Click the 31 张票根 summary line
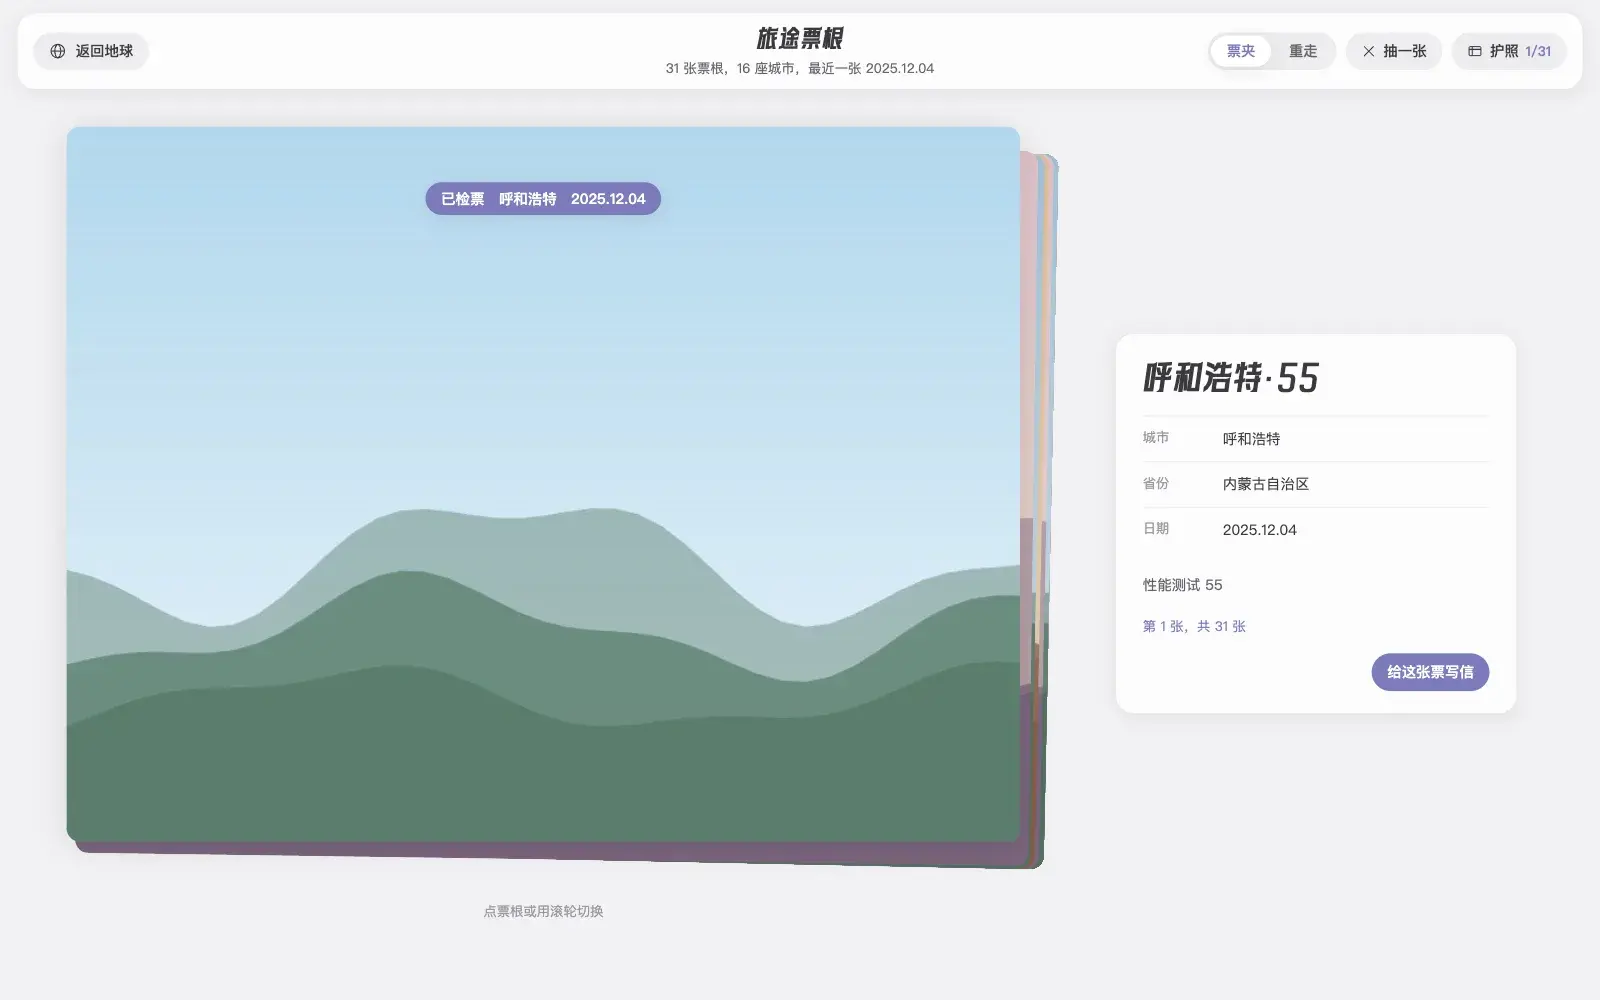 (800, 69)
